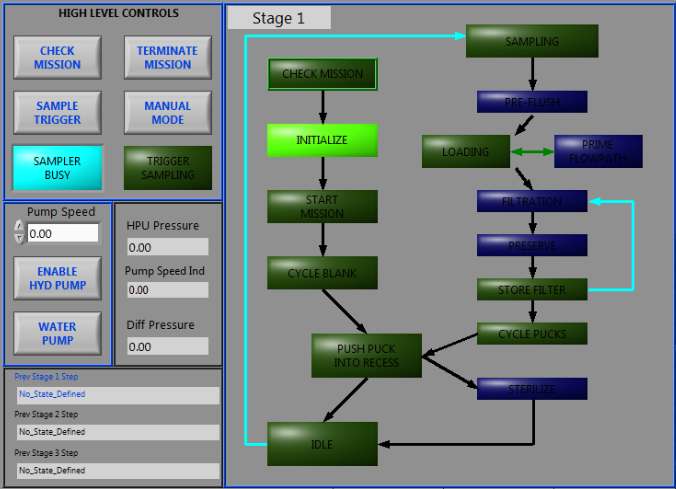Click the Prev Stage 3 Step label

click(46, 453)
